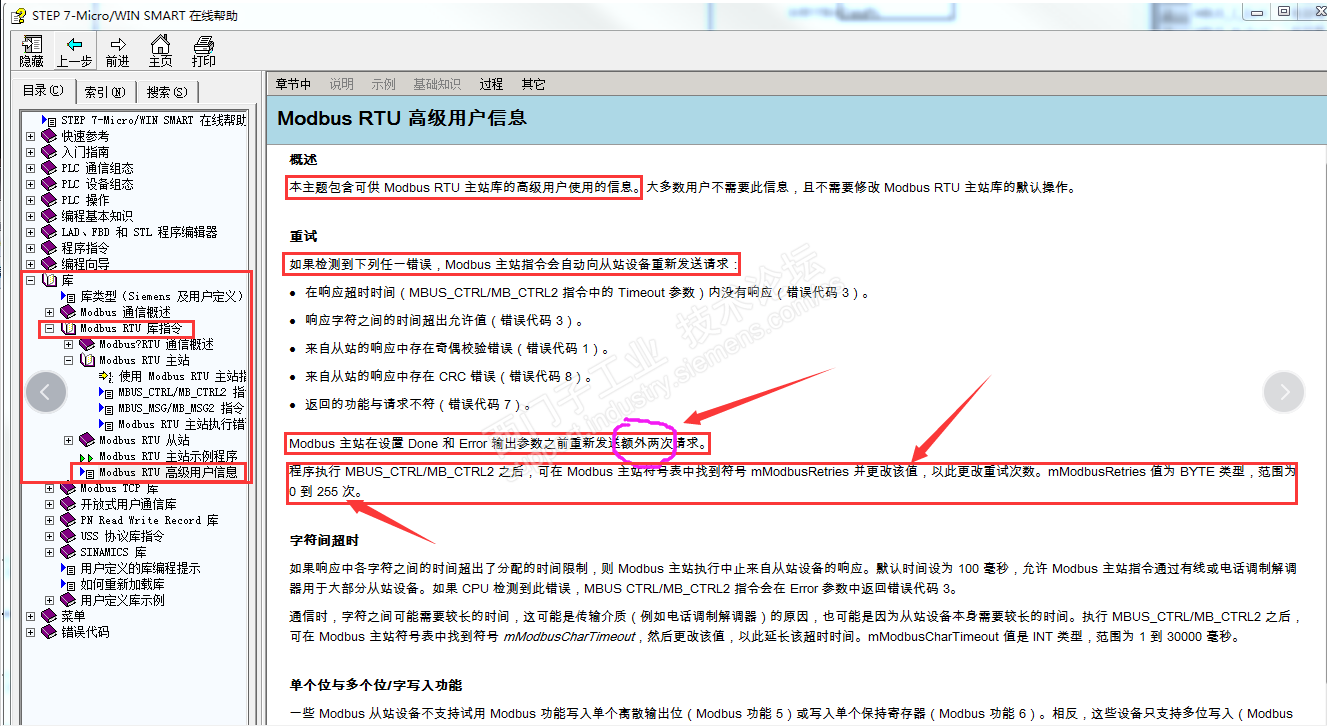This screenshot has width=1327, height=726.
Task: Click the 打印 printer icon
Action: [204, 51]
